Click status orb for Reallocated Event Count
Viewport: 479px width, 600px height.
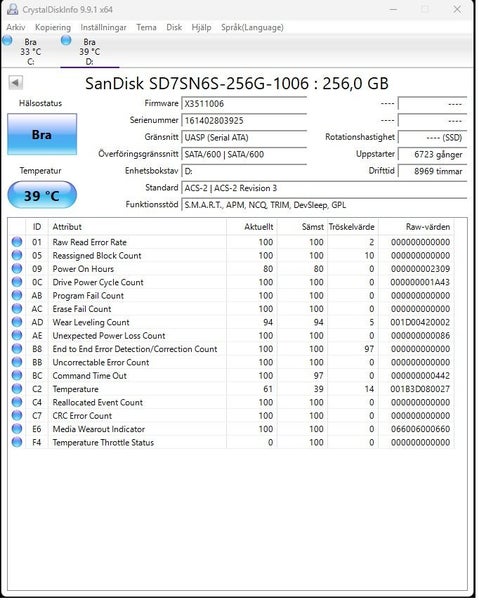pos(17,402)
